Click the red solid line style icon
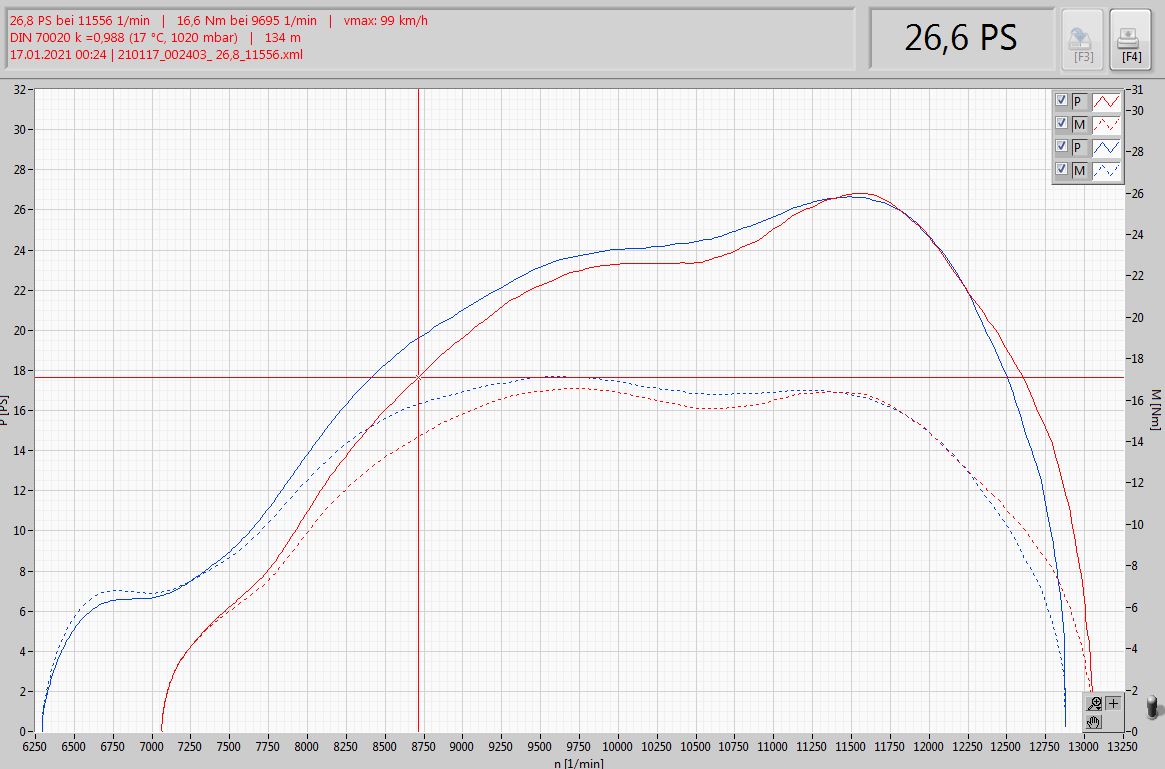The image size is (1165, 769). [1105, 101]
